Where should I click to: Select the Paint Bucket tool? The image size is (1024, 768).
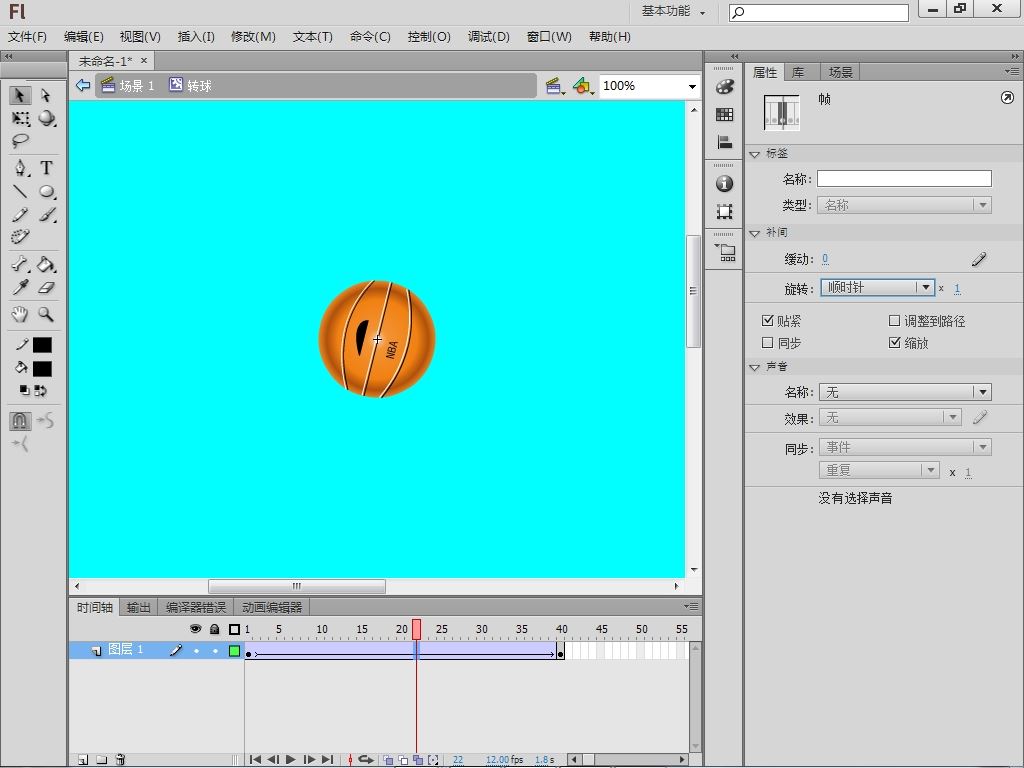pyautogui.click(x=46, y=265)
